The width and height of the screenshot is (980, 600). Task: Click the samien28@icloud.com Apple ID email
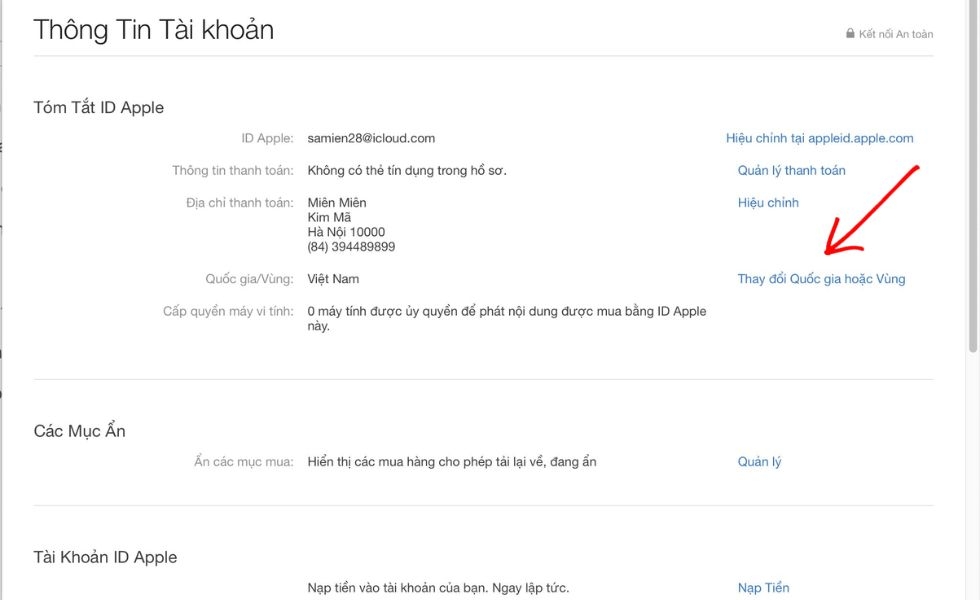371,139
